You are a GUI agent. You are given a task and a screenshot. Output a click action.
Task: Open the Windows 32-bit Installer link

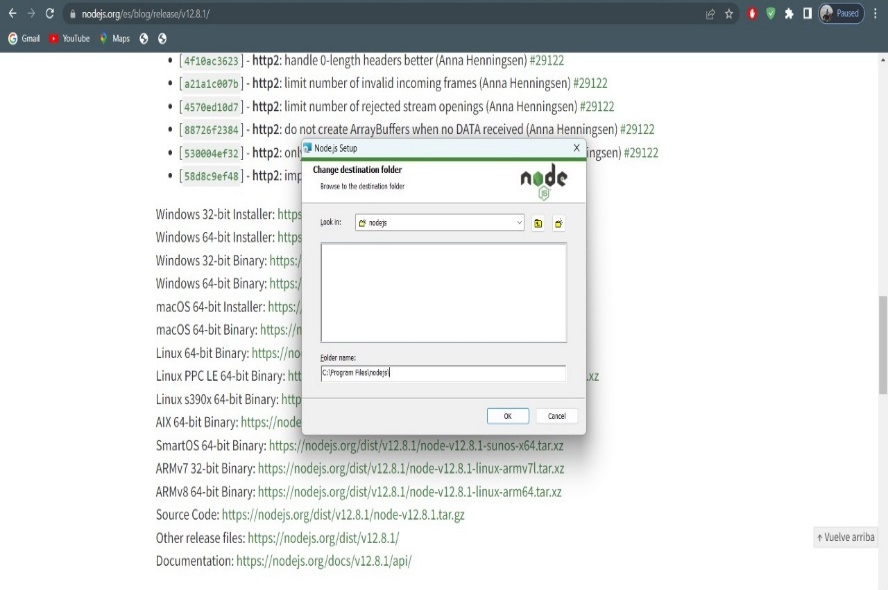coord(289,215)
